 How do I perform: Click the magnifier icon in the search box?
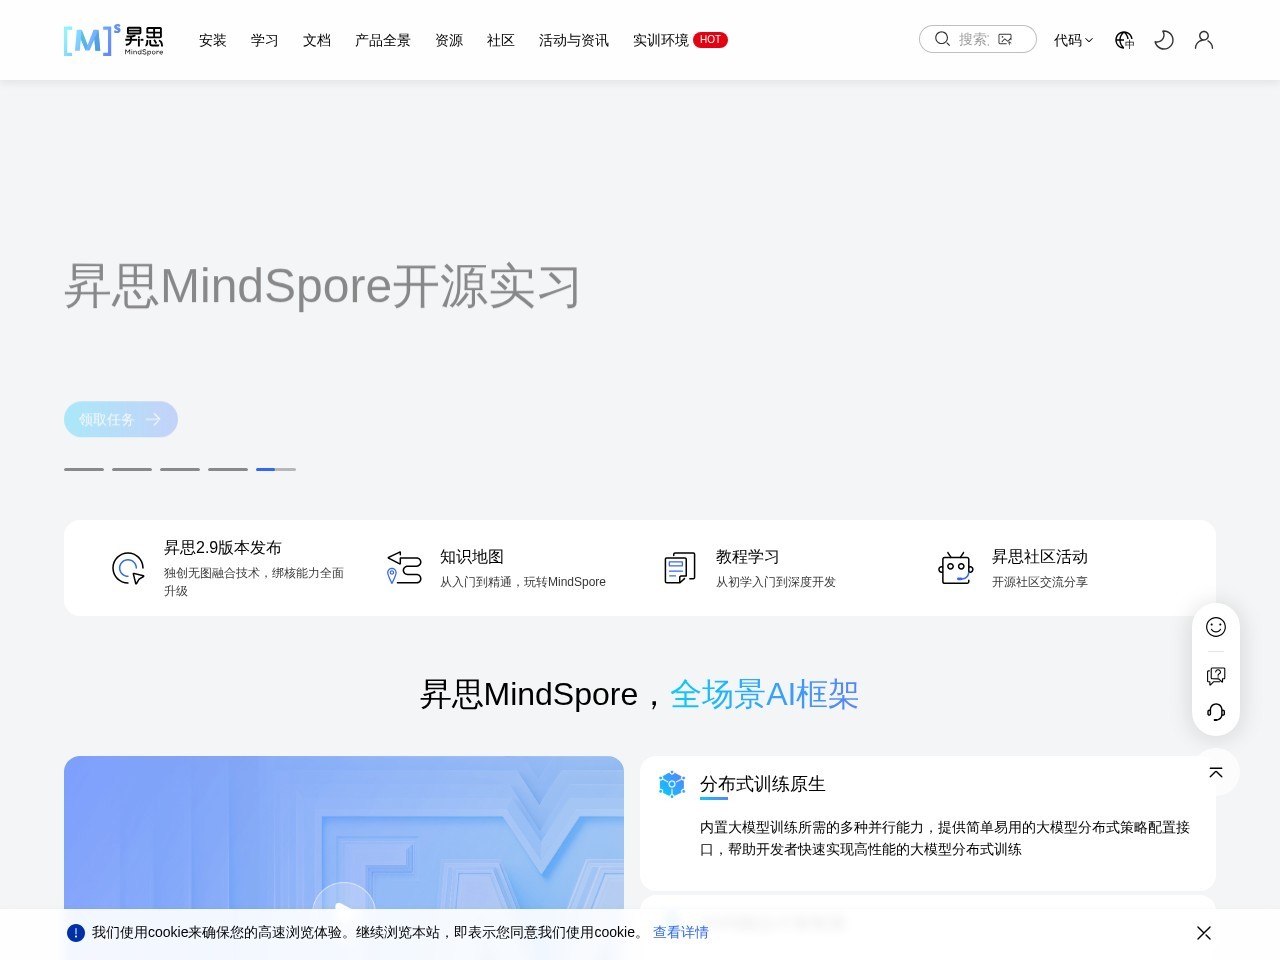(942, 39)
